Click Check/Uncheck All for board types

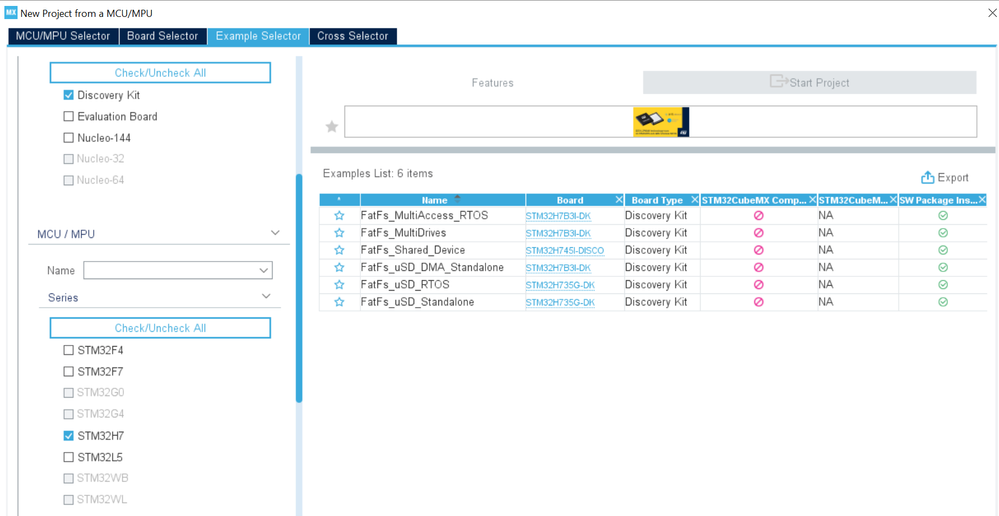[161, 73]
